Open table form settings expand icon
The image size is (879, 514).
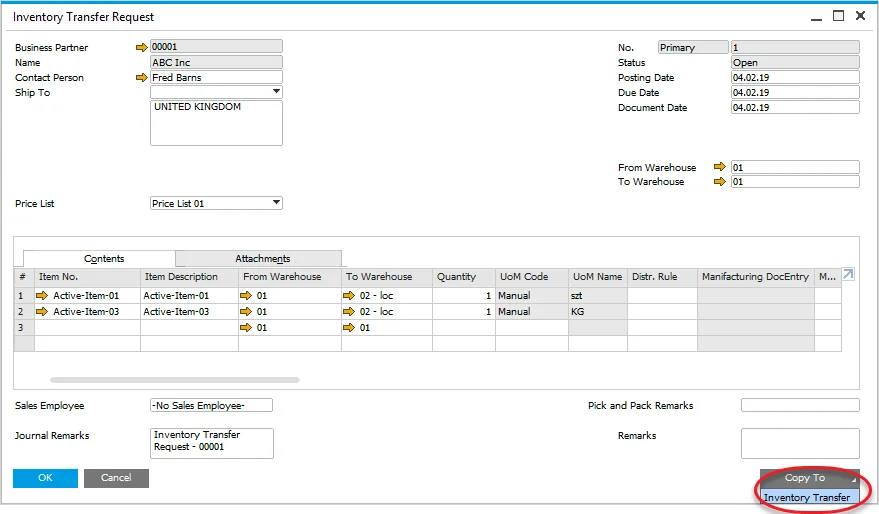(849, 275)
